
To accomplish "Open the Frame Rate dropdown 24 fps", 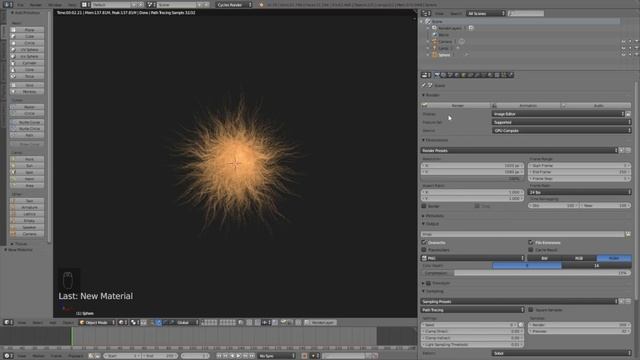I will (x=580, y=192).
